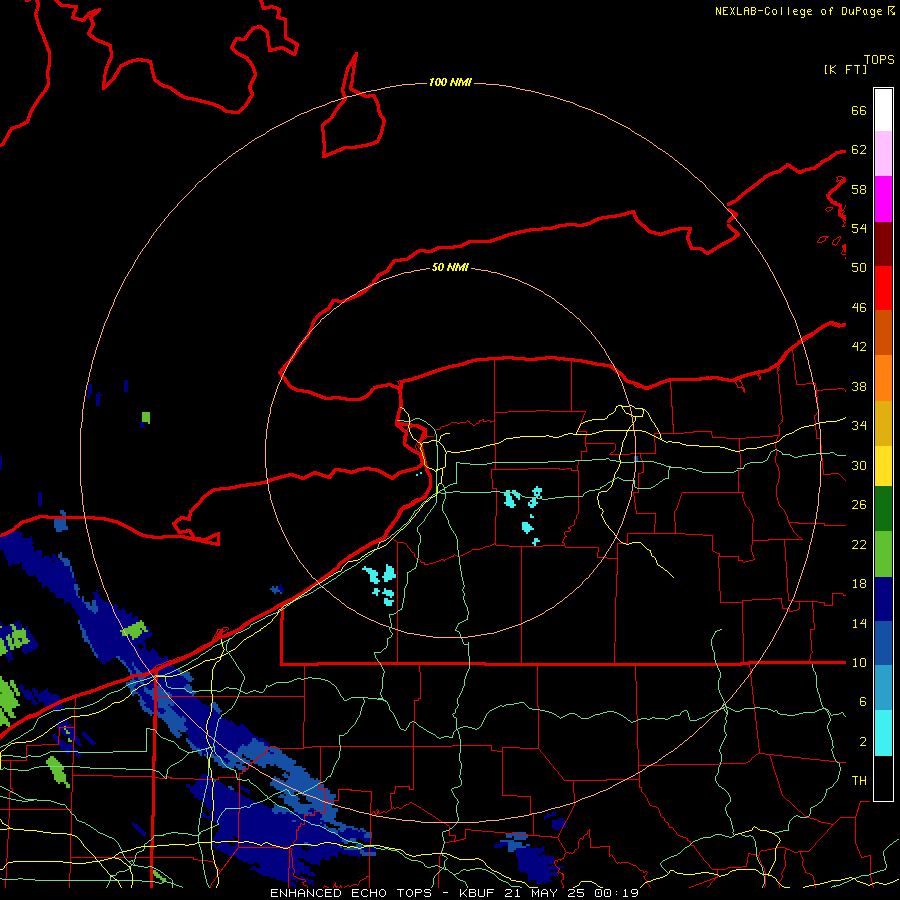The image size is (900, 900).
Task: Click the Enhanced Echo Tops KBUF timestamp caption
Action: coord(454,893)
